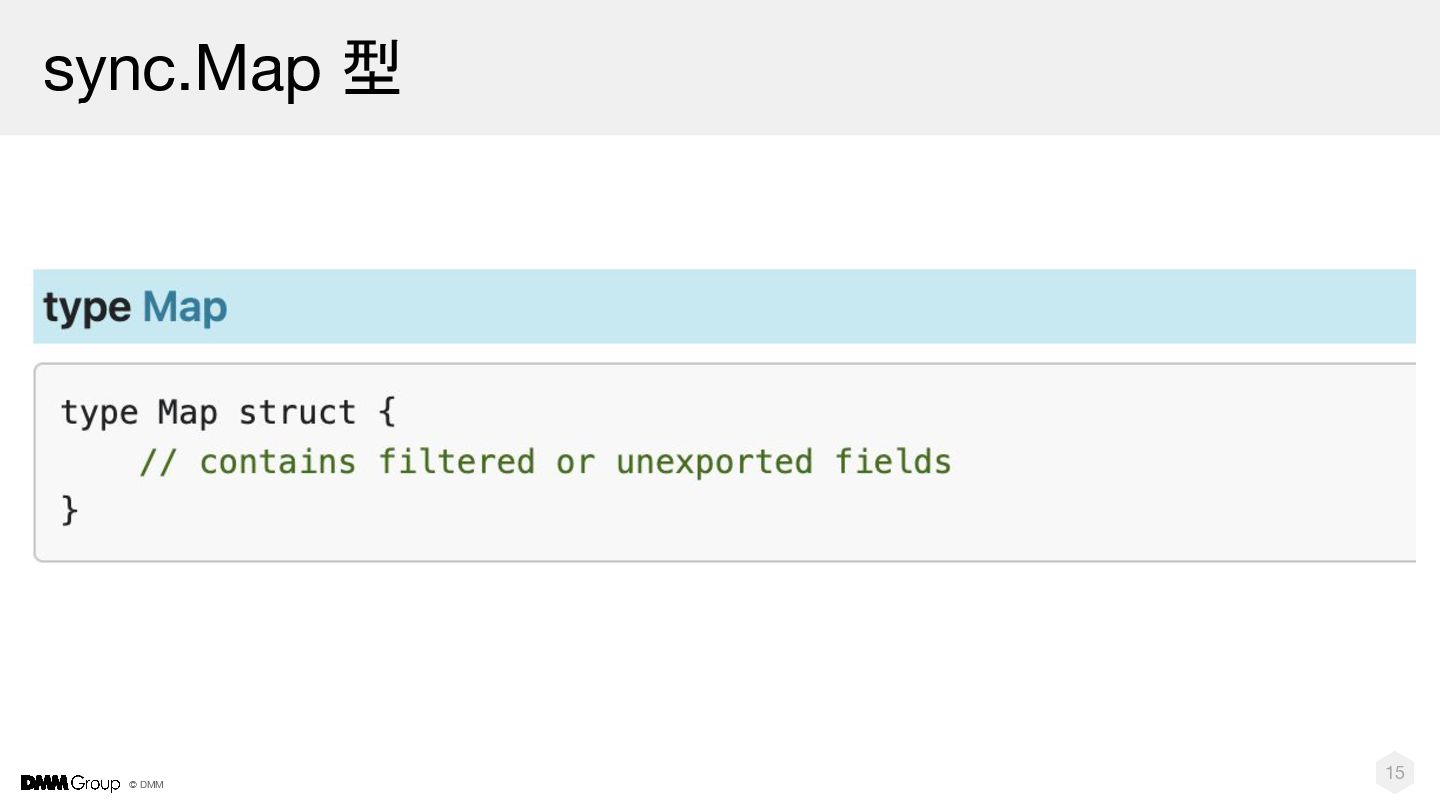The width and height of the screenshot is (1440, 810).
Task: Open the blue Map link in heading
Action: (185, 307)
